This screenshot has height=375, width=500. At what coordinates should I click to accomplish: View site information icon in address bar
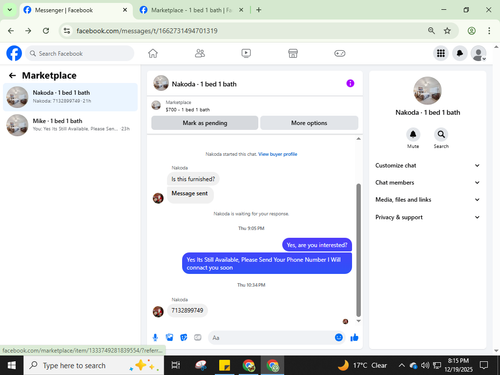pyautogui.click(x=67, y=31)
